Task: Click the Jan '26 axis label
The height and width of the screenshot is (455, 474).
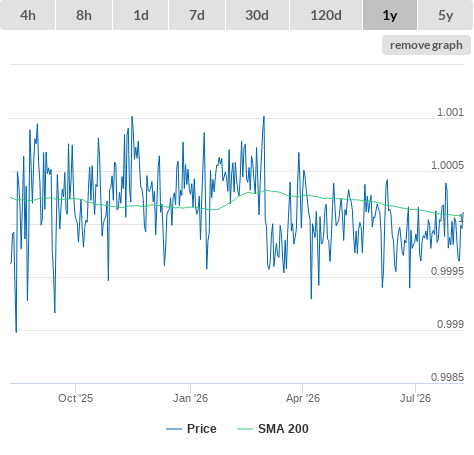Action: [x=190, y=398]
